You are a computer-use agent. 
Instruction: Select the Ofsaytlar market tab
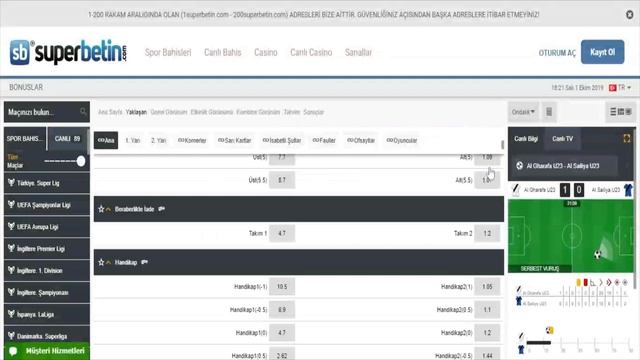pyautogui.click(x=361, y=140)
